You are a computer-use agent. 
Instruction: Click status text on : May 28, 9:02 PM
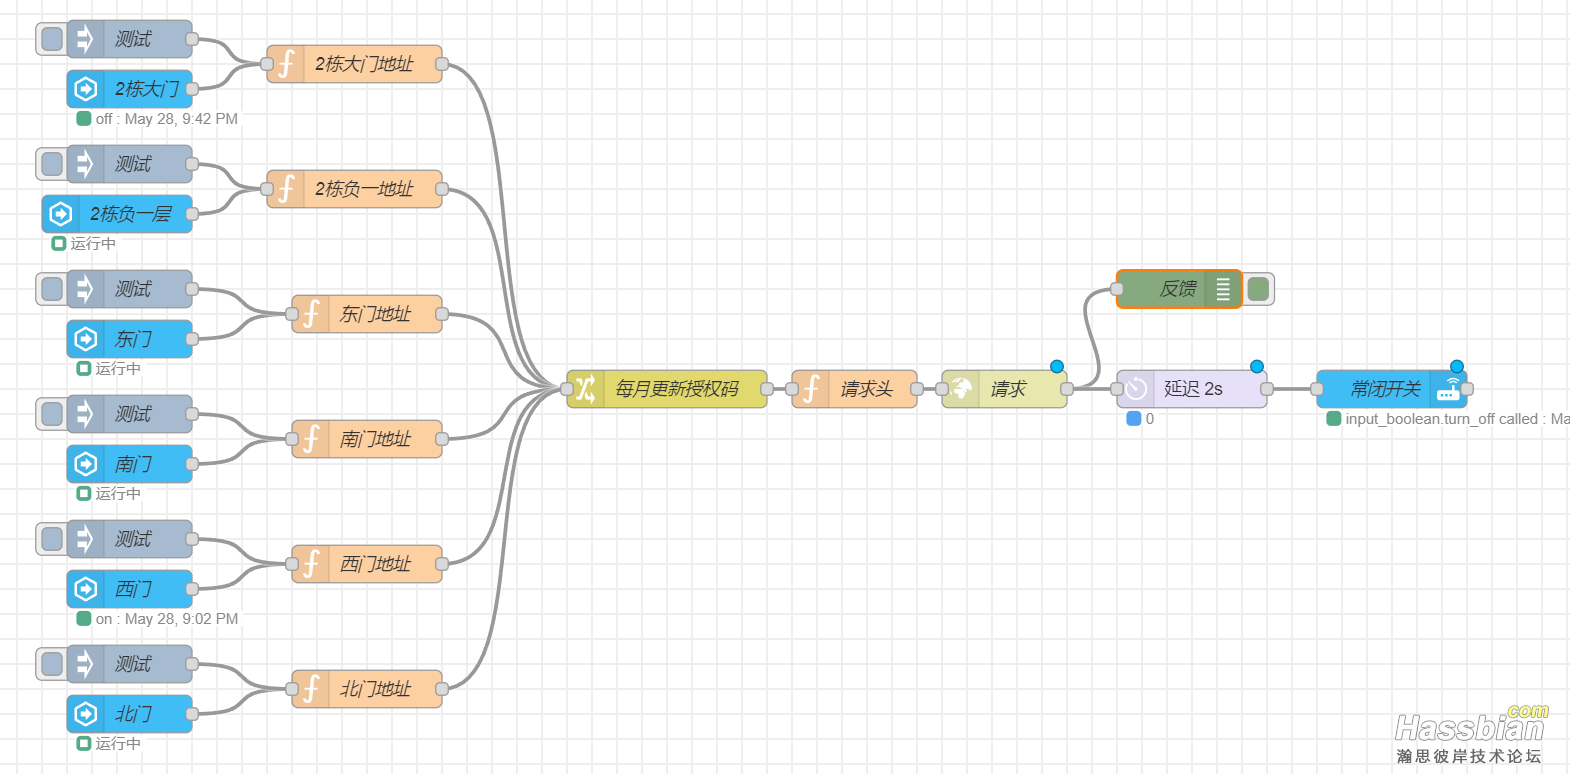coord(166,619)
